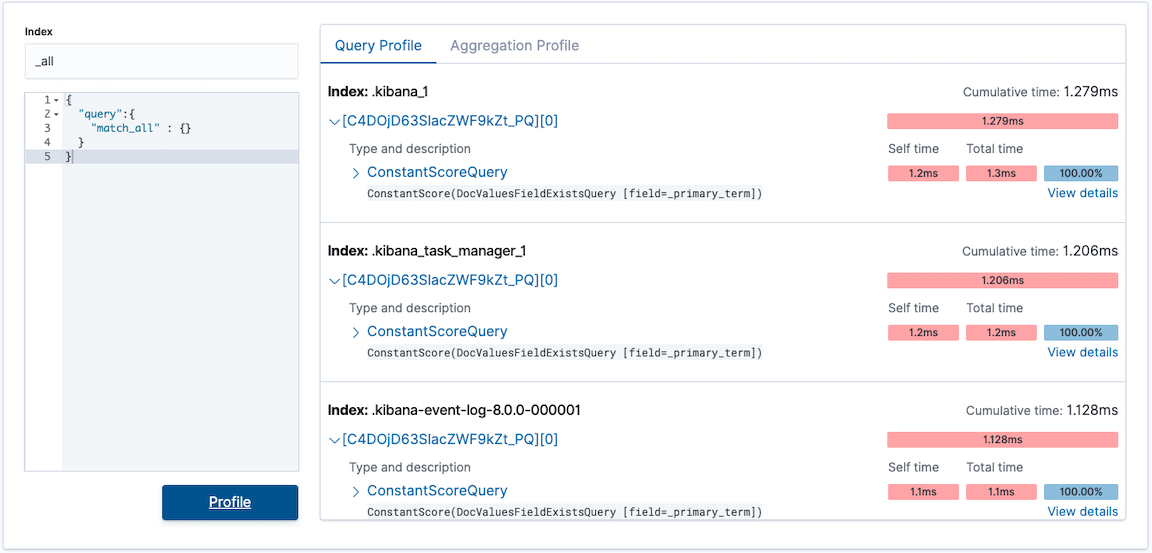Fold the code at line 1 arrow
The height and width of the screenshot is (553, 1152).
56,101
